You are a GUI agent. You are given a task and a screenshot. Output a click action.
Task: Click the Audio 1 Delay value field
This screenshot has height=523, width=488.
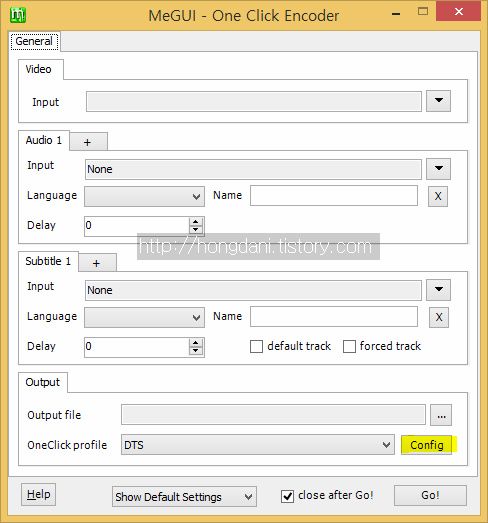pos(137,226)
